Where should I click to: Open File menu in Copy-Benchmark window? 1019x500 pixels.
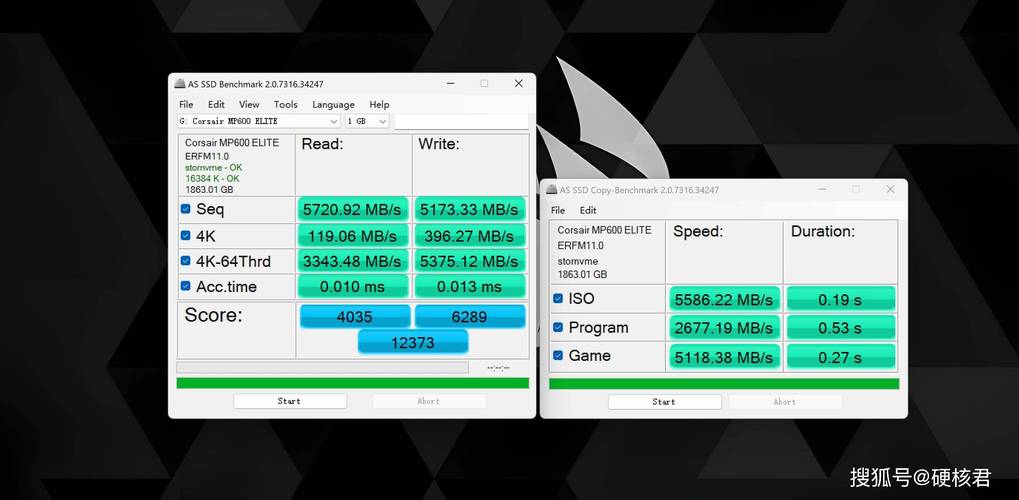pos(558,211)
